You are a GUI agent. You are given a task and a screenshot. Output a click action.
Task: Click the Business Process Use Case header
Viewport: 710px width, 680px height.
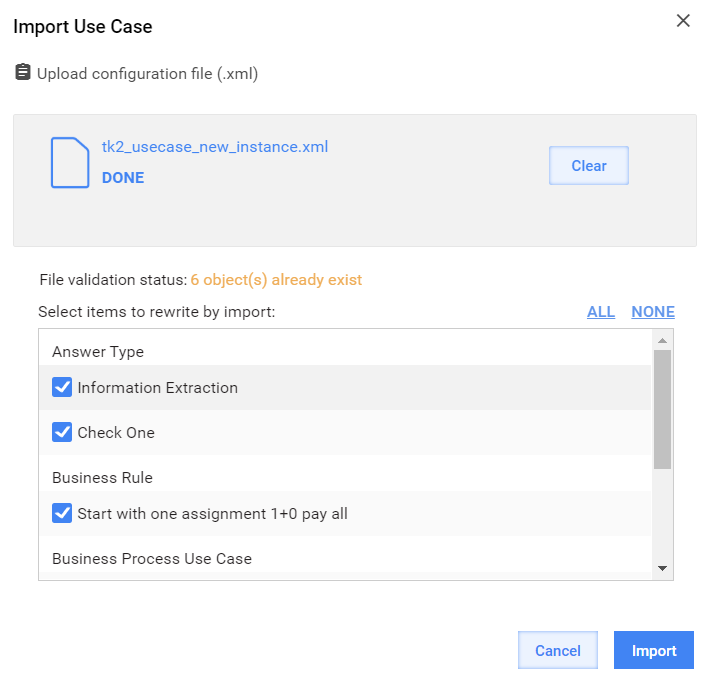click(152, 559)
